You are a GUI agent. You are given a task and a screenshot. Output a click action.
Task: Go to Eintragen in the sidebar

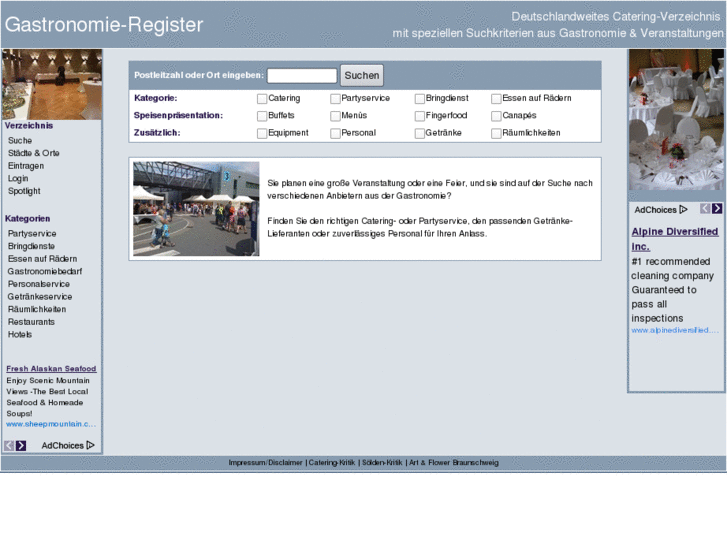pos(26,166)
